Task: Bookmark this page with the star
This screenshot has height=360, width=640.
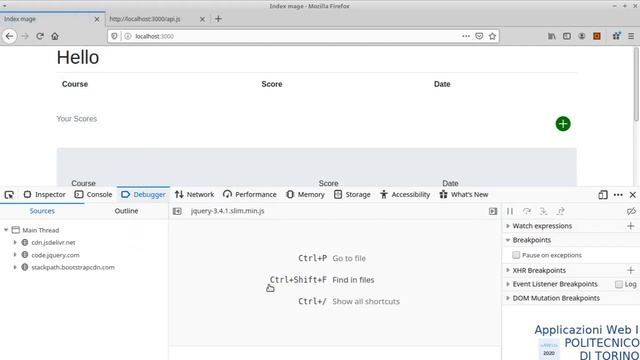Action: click(492, 36)
